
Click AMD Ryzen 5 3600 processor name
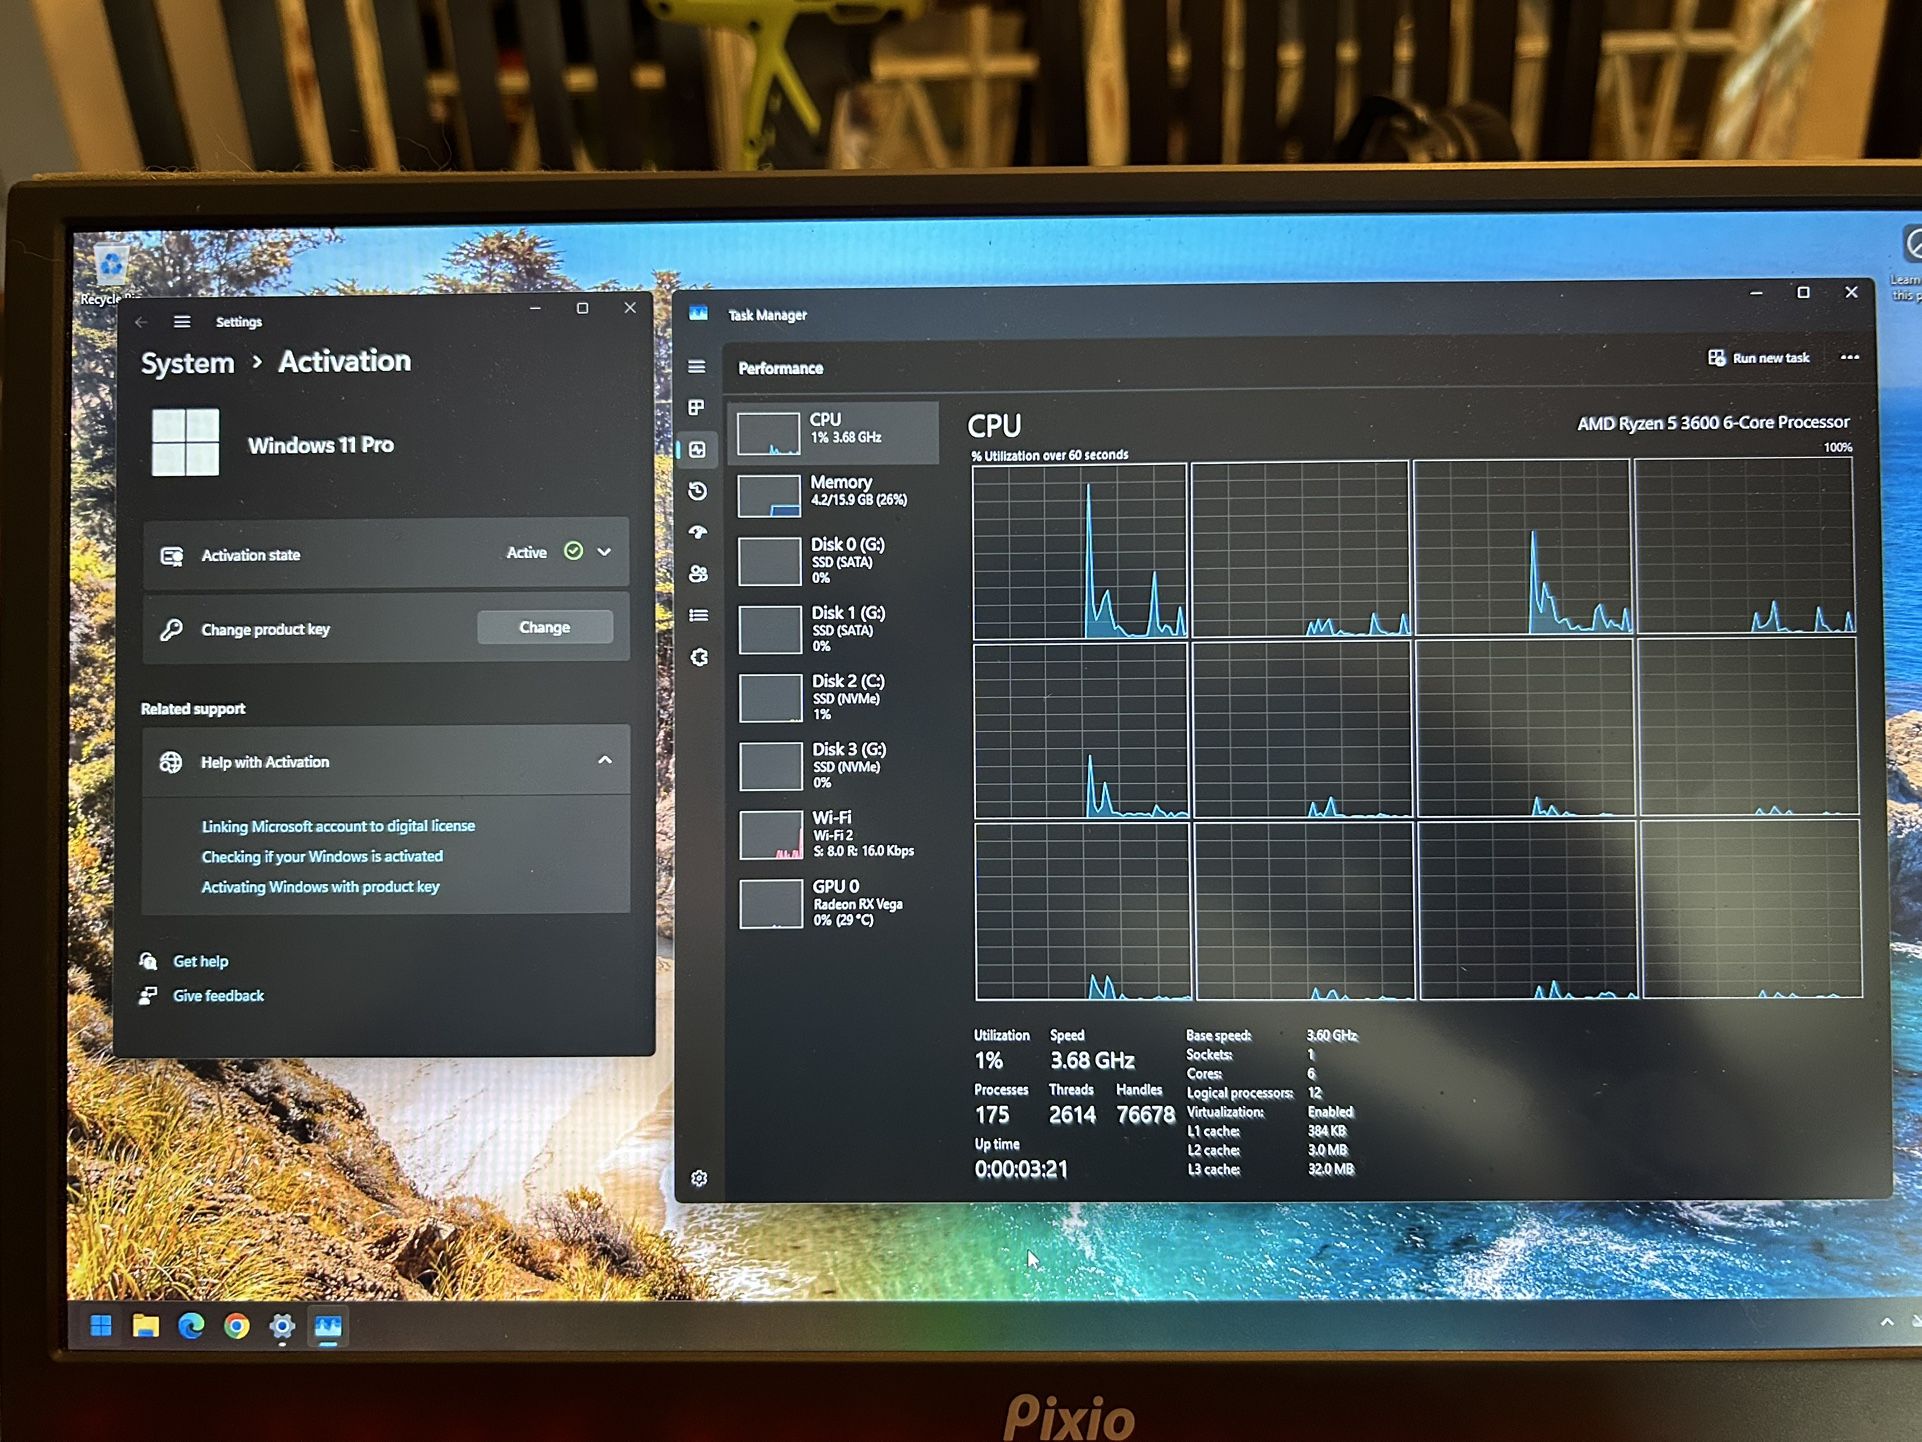point(1713,423)
